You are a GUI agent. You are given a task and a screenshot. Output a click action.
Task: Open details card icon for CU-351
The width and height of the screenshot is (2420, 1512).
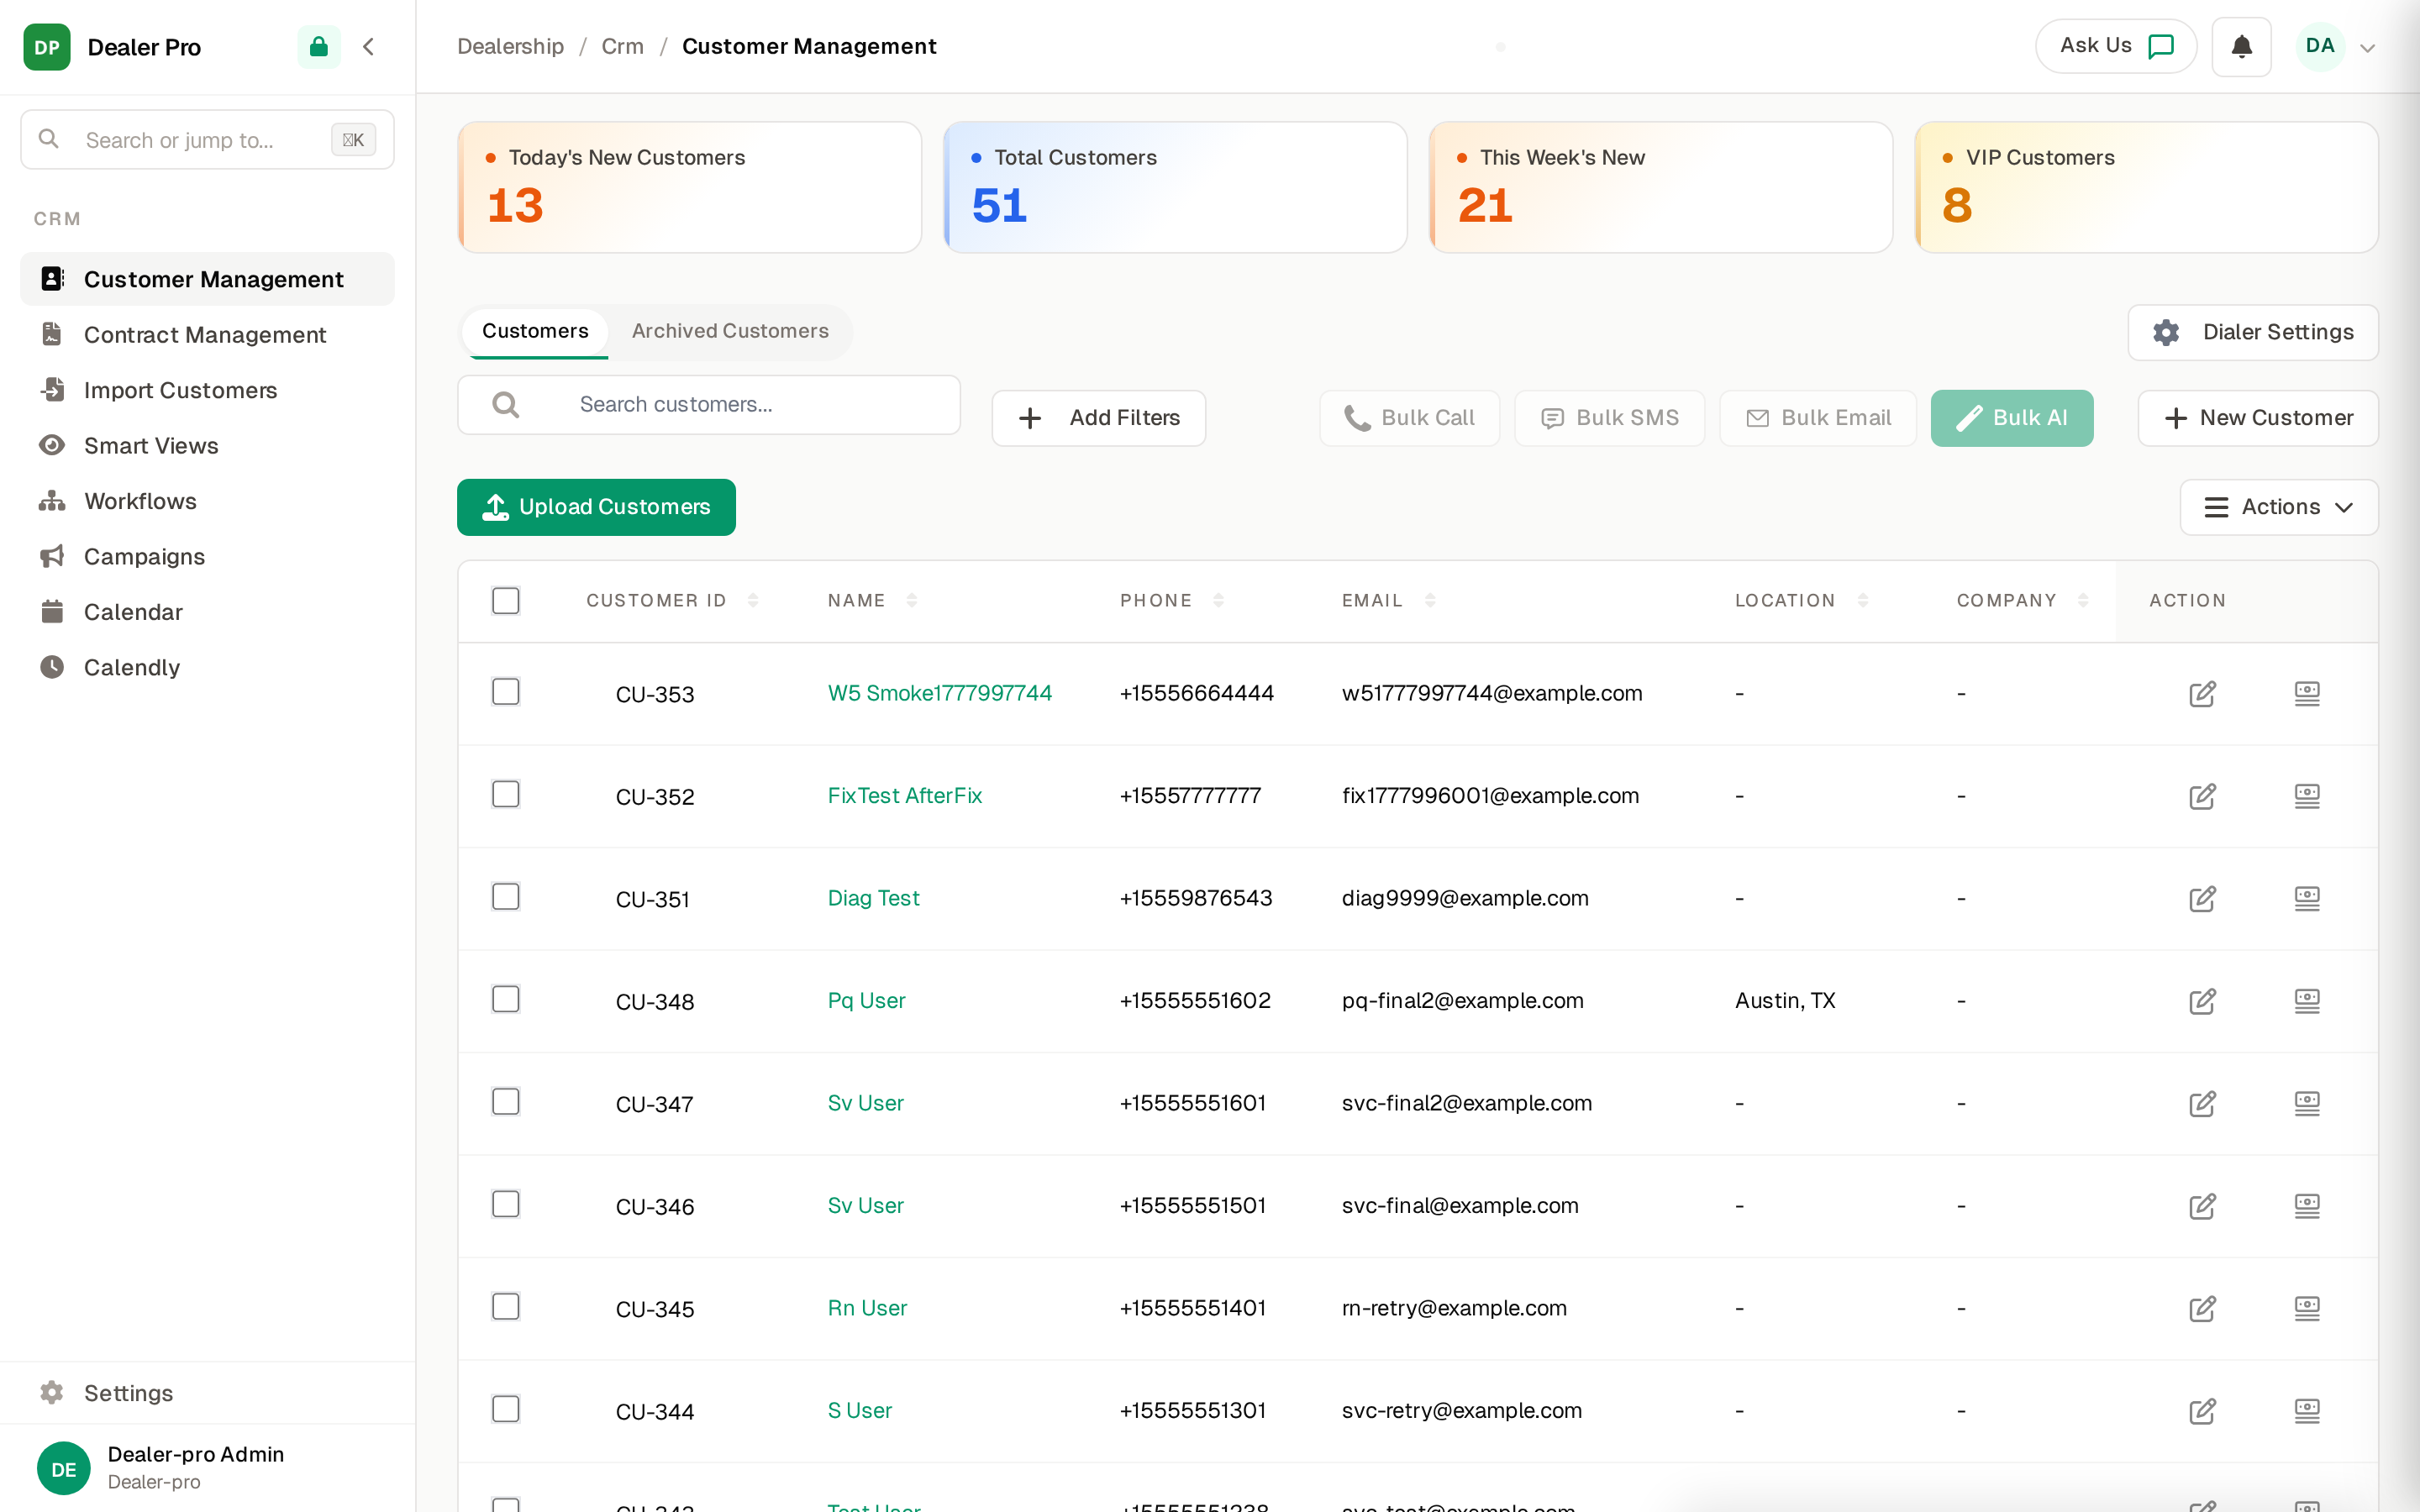click(2307, 898)
